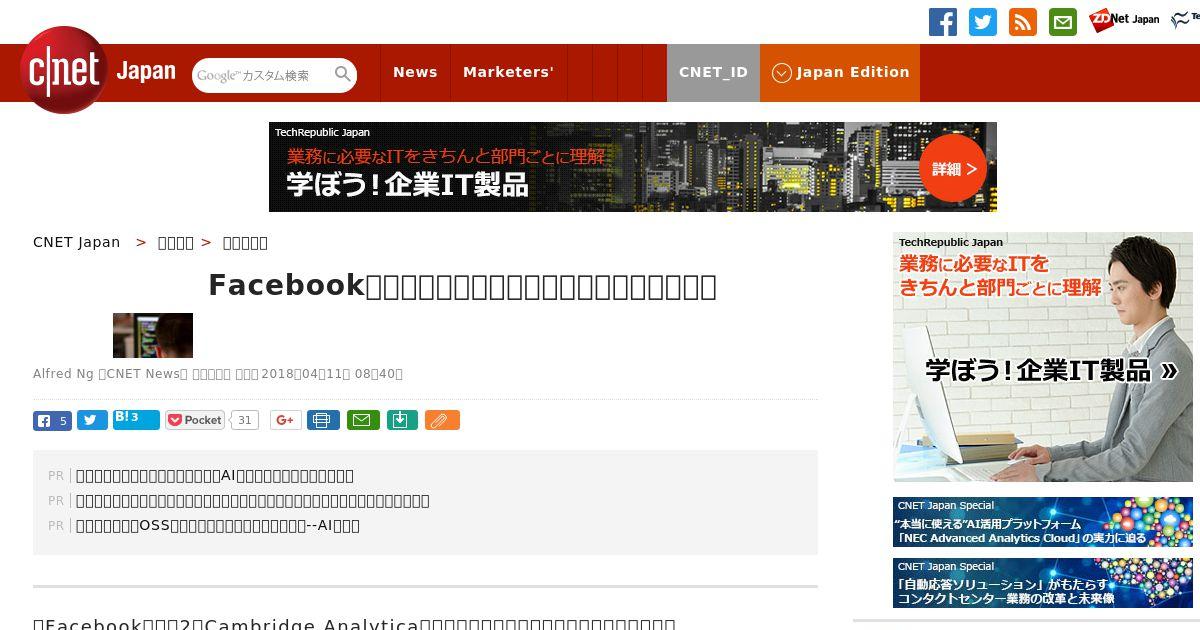This screenshot has height=630, width=1200.
Task: Open the TechRepublic sidebar ad with a man
Action: point(1043,357)
